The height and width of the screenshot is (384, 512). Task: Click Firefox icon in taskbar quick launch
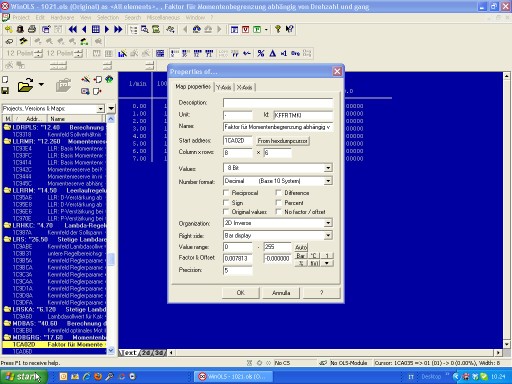pyautogui.click(x=98, y=377)
